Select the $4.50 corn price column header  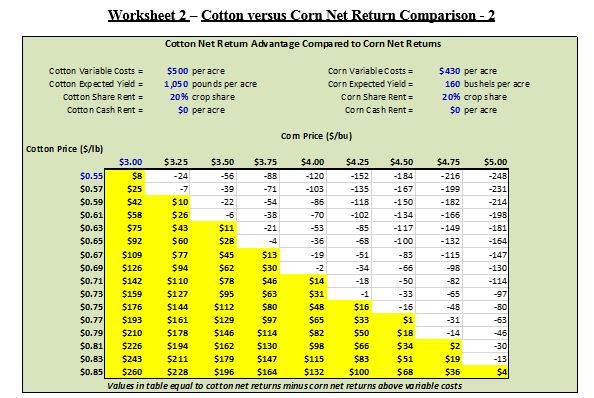[x=402, y=162]
